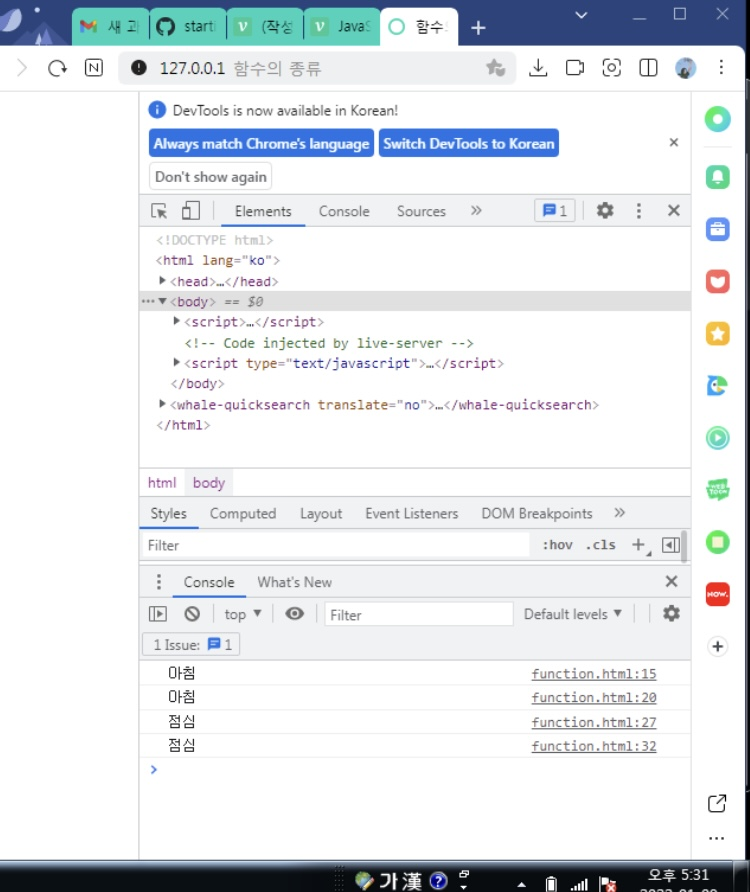Image resolution: width=750 pixels, height=892 pixels.
Task: Switch to the top Console tab
Action: [x=344, y=211]
